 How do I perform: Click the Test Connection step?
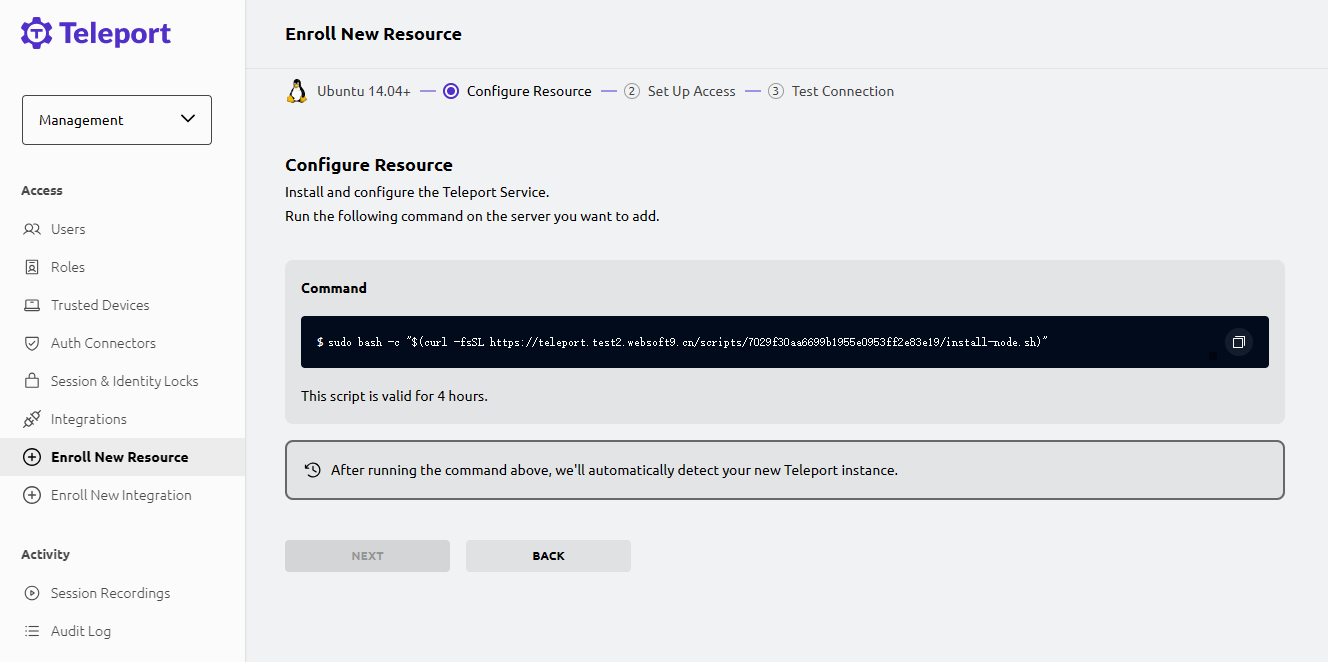[x=842, y=91]
